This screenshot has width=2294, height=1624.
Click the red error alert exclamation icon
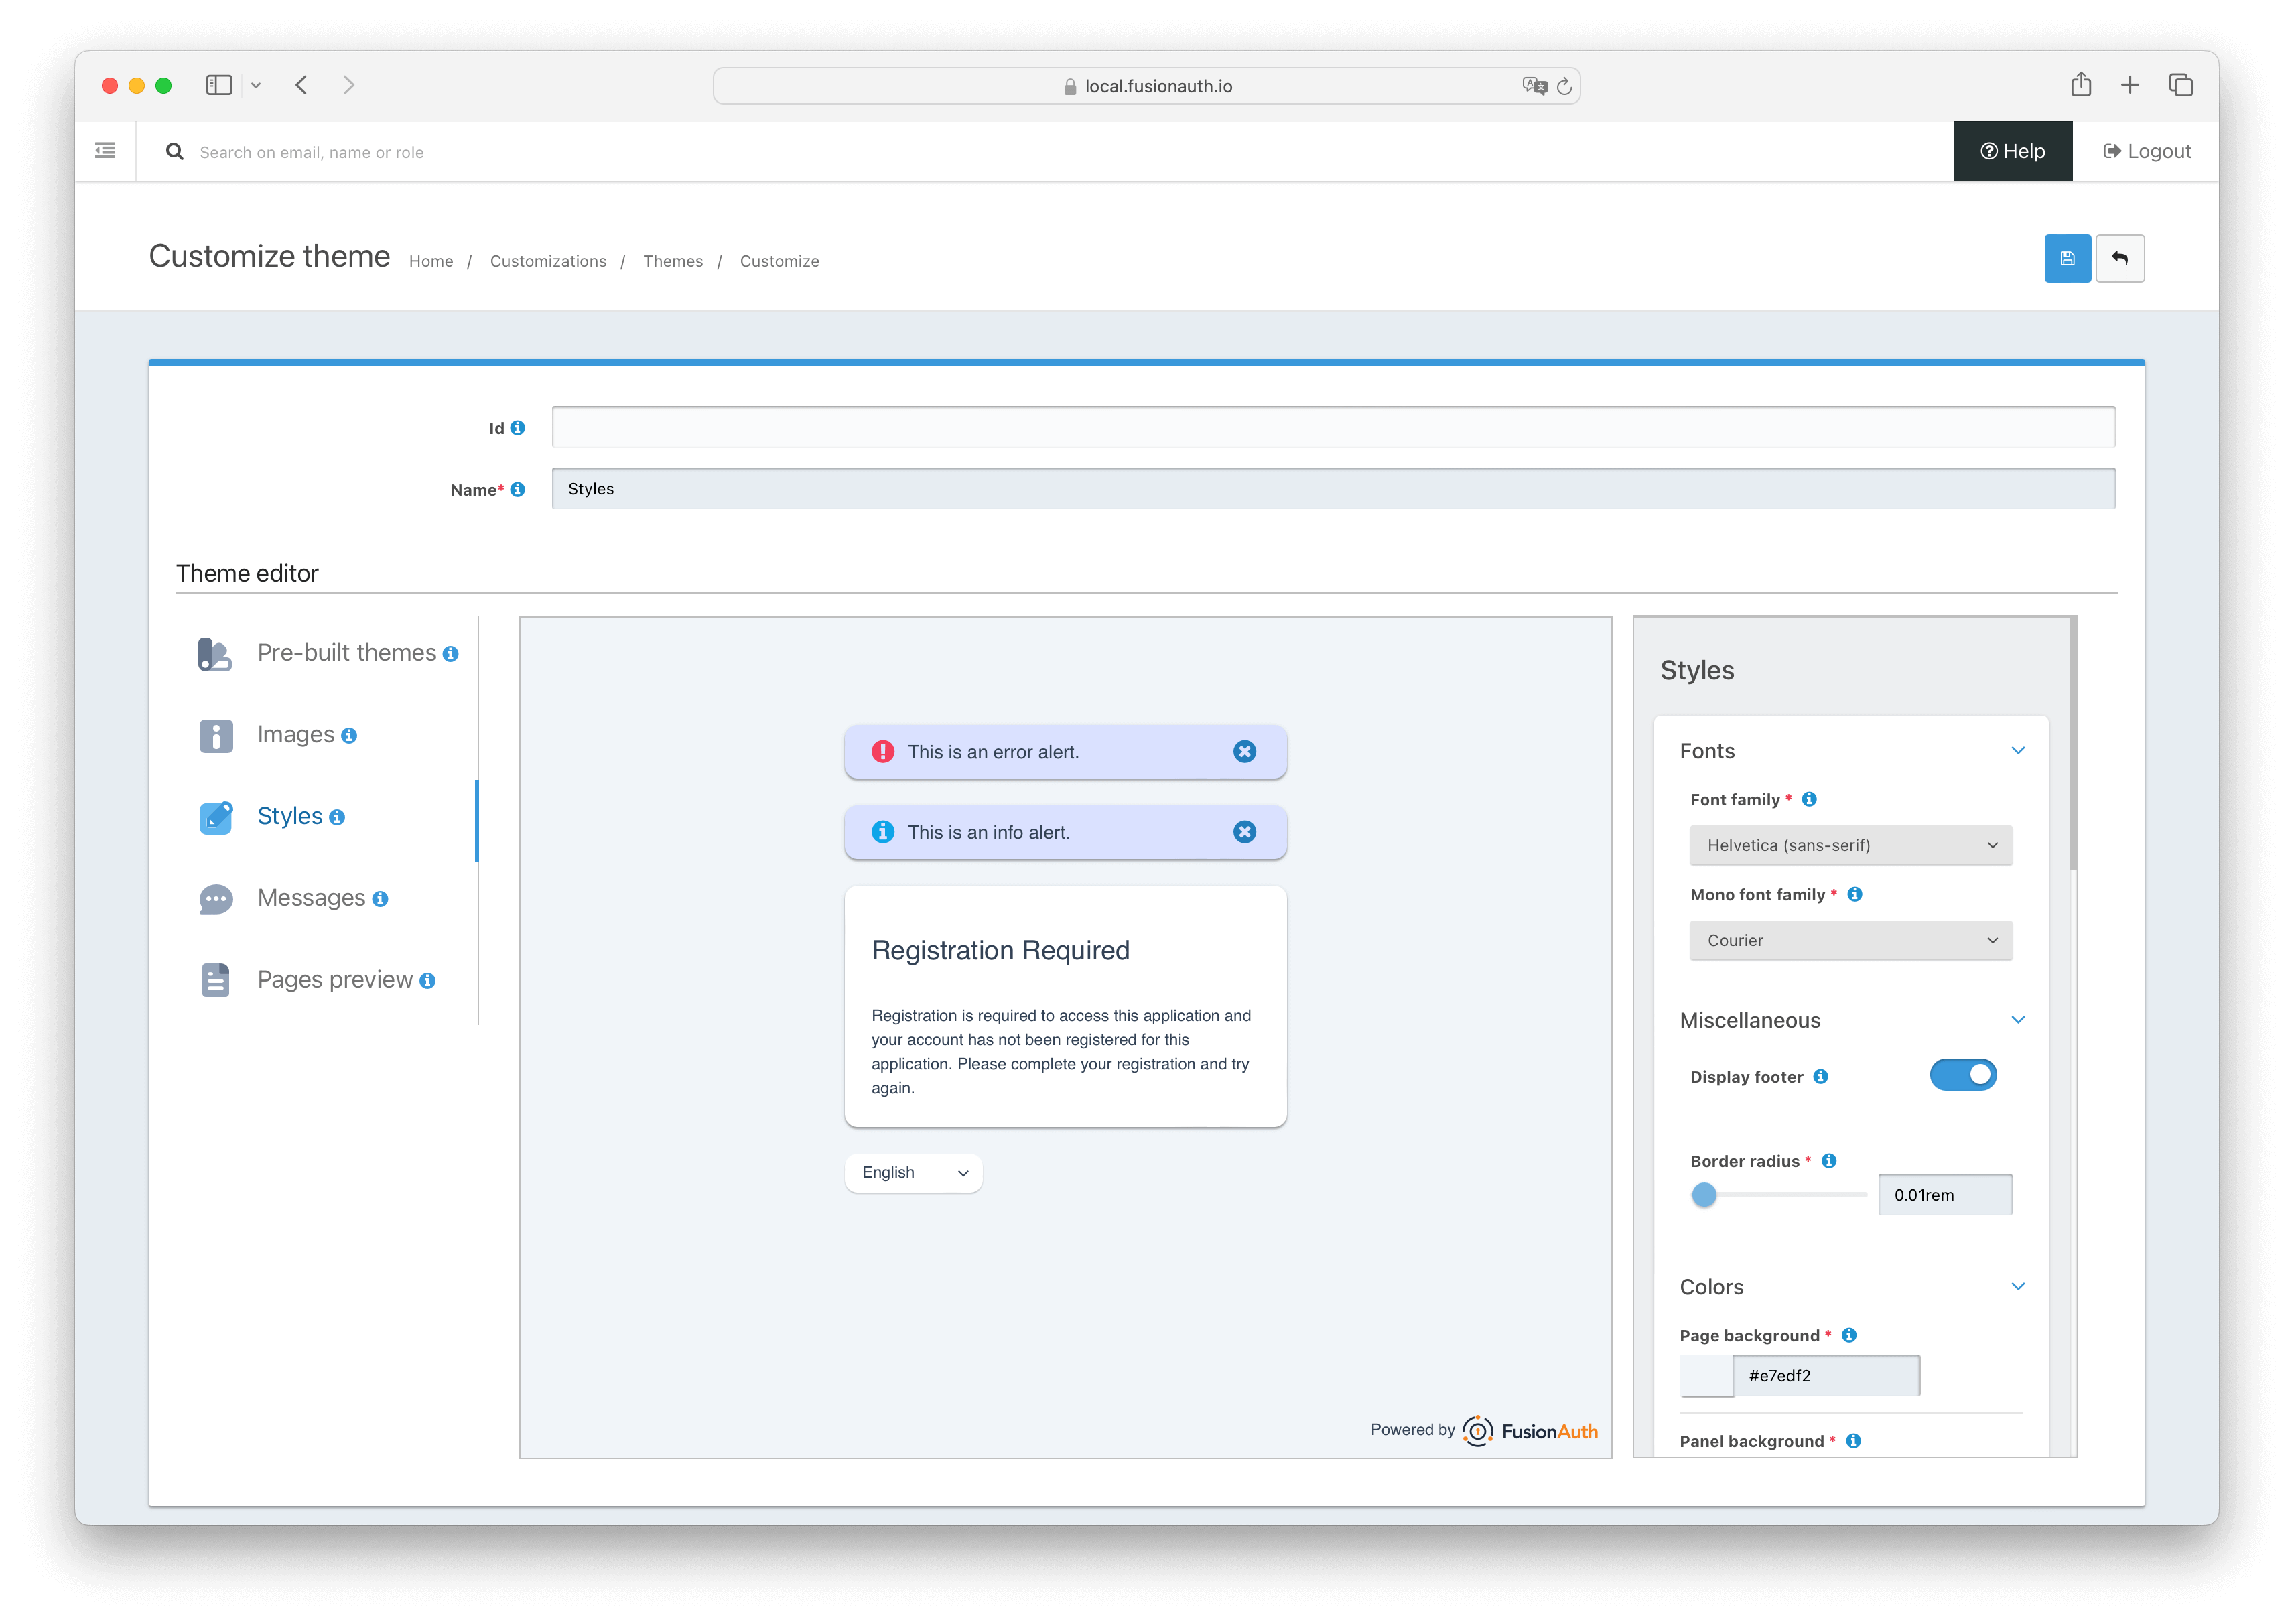coord(882,752)
